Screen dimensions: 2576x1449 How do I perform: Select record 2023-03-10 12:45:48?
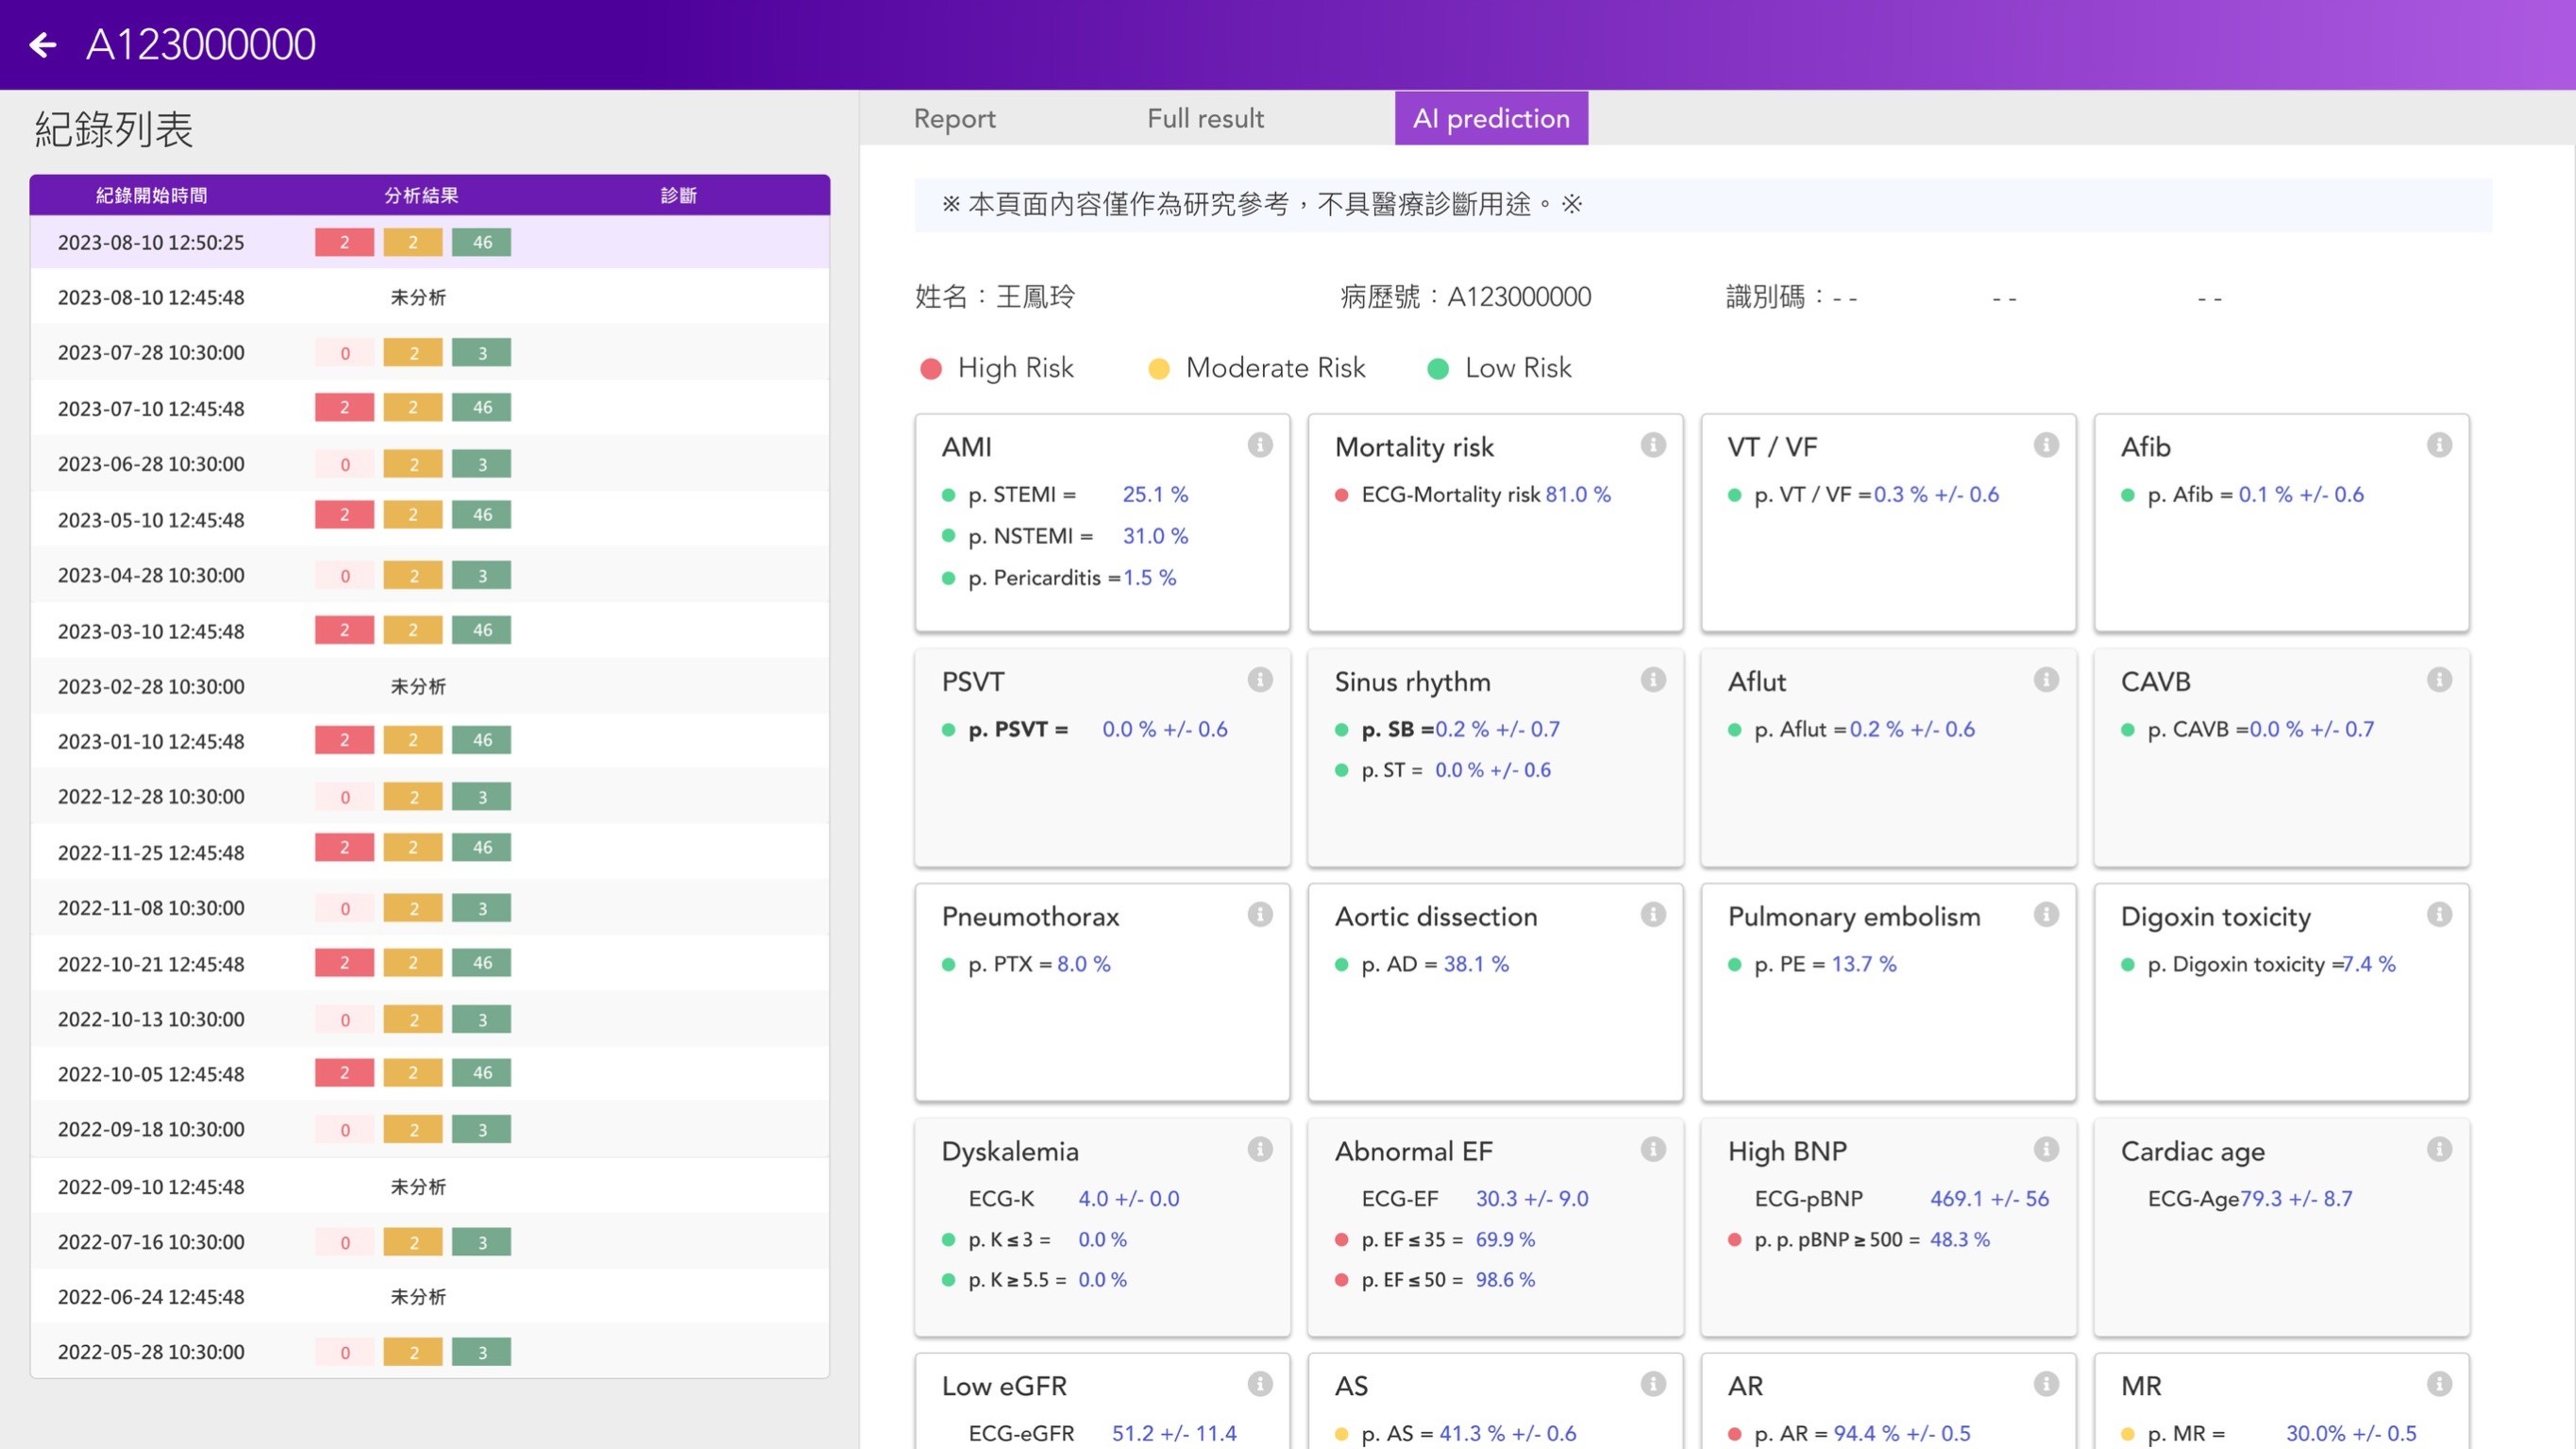point(429,631)
